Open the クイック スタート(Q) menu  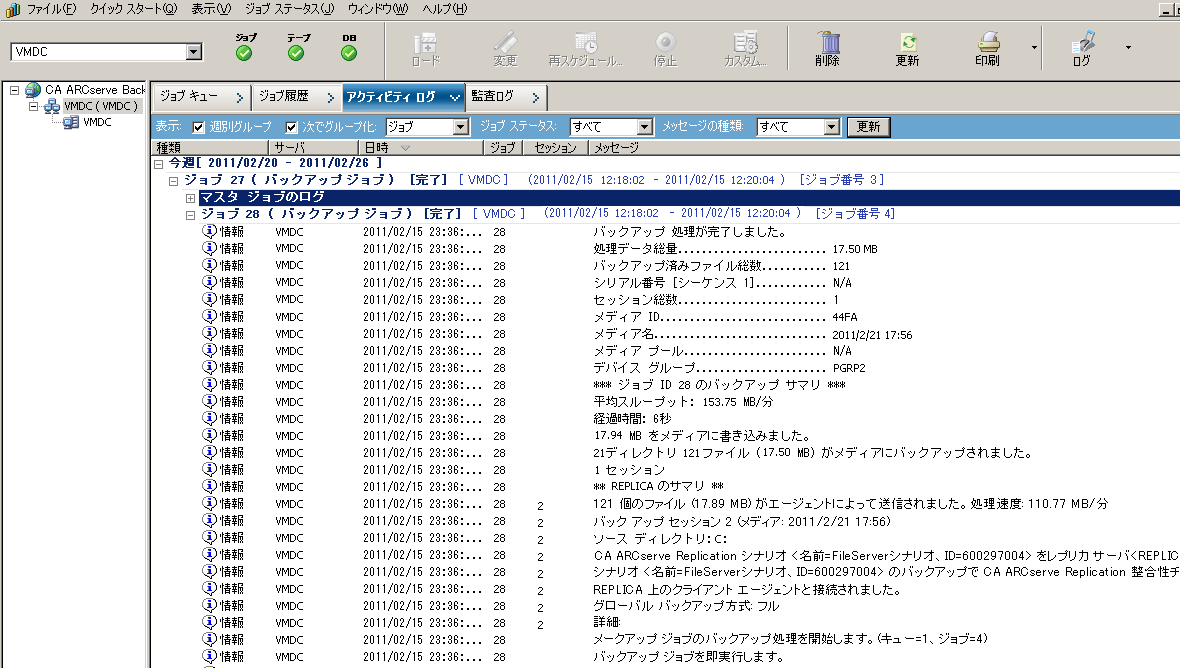(x=133, y=9)
